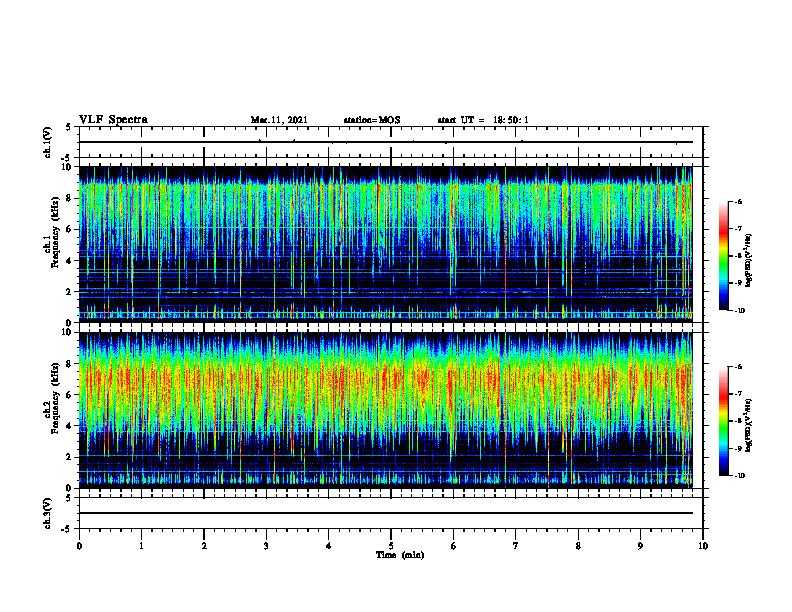Click the lower color scale bar
792x612 pixels.
coord(723,421)
